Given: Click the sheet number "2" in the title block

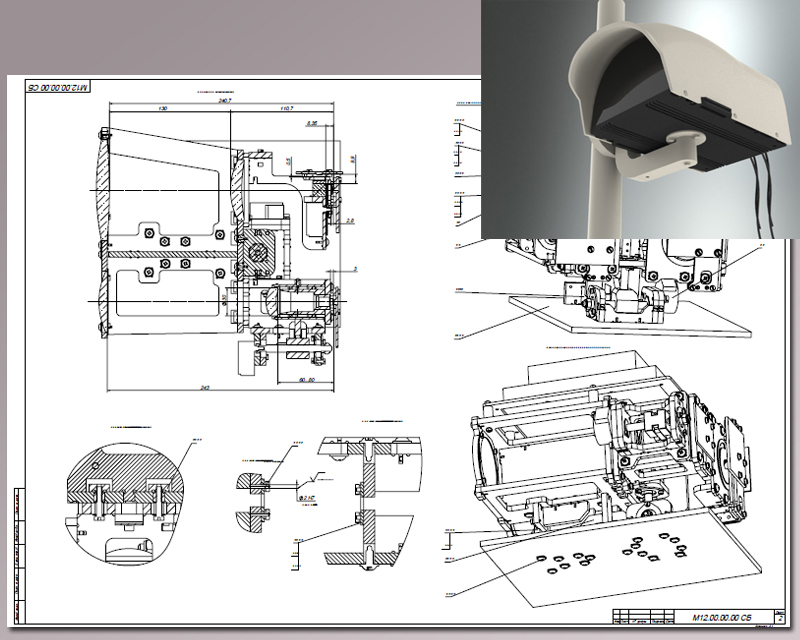Looking at the screenshot, I should 781,618.
